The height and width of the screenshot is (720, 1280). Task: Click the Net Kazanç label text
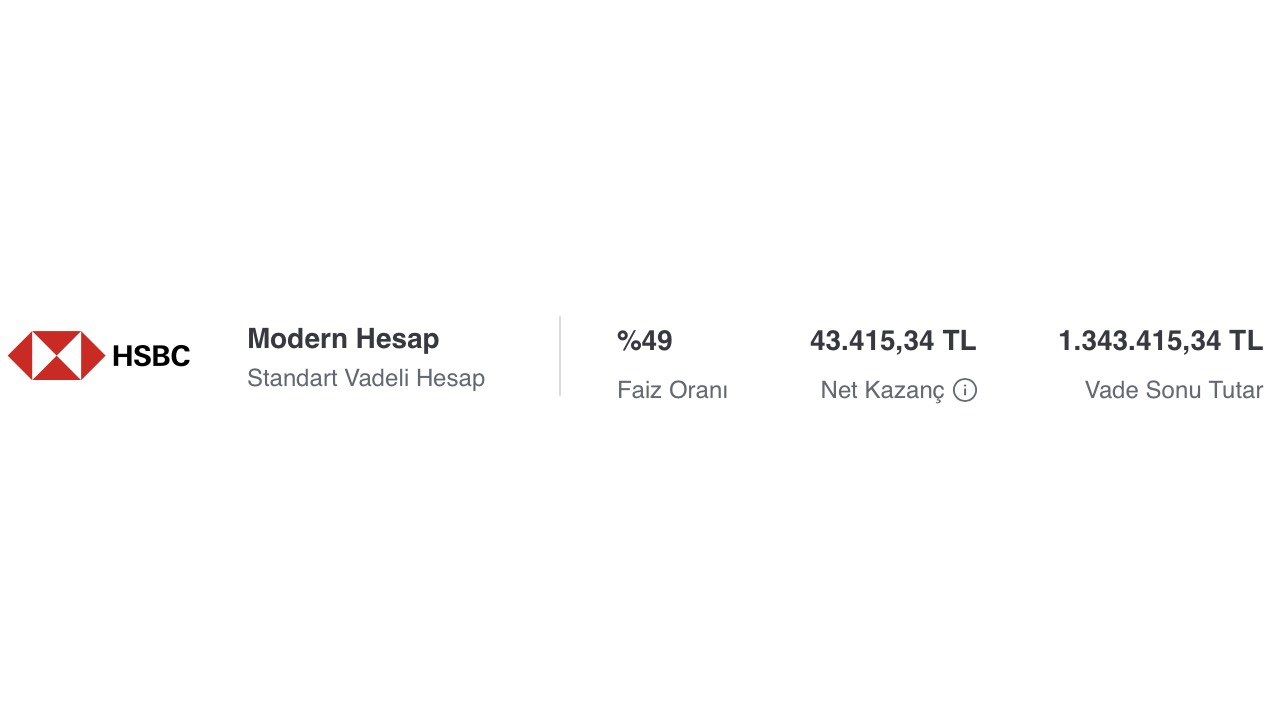pos(882,390)
